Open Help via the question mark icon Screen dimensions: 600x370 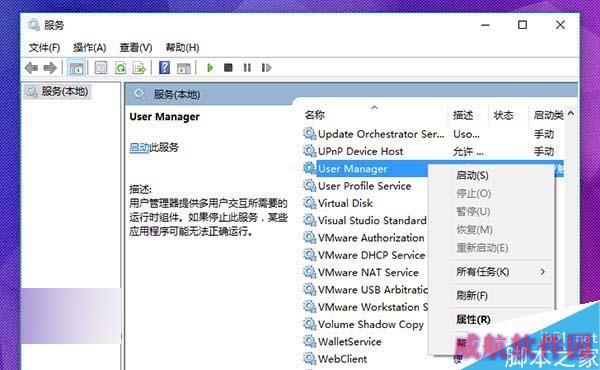point(165,68)
